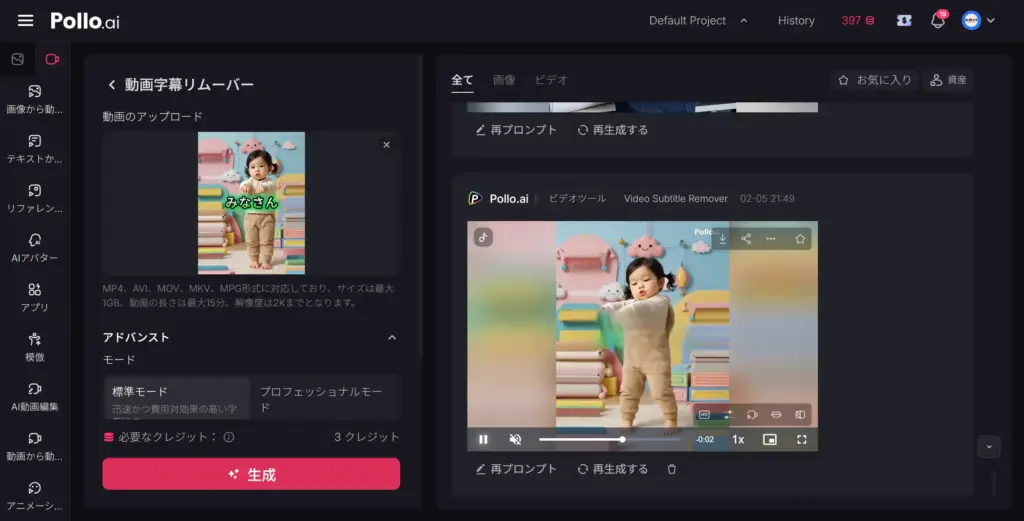The image size is (1024, 521).
Task: Click 再プロンプト under the upper result
Action: click(516, 130)
